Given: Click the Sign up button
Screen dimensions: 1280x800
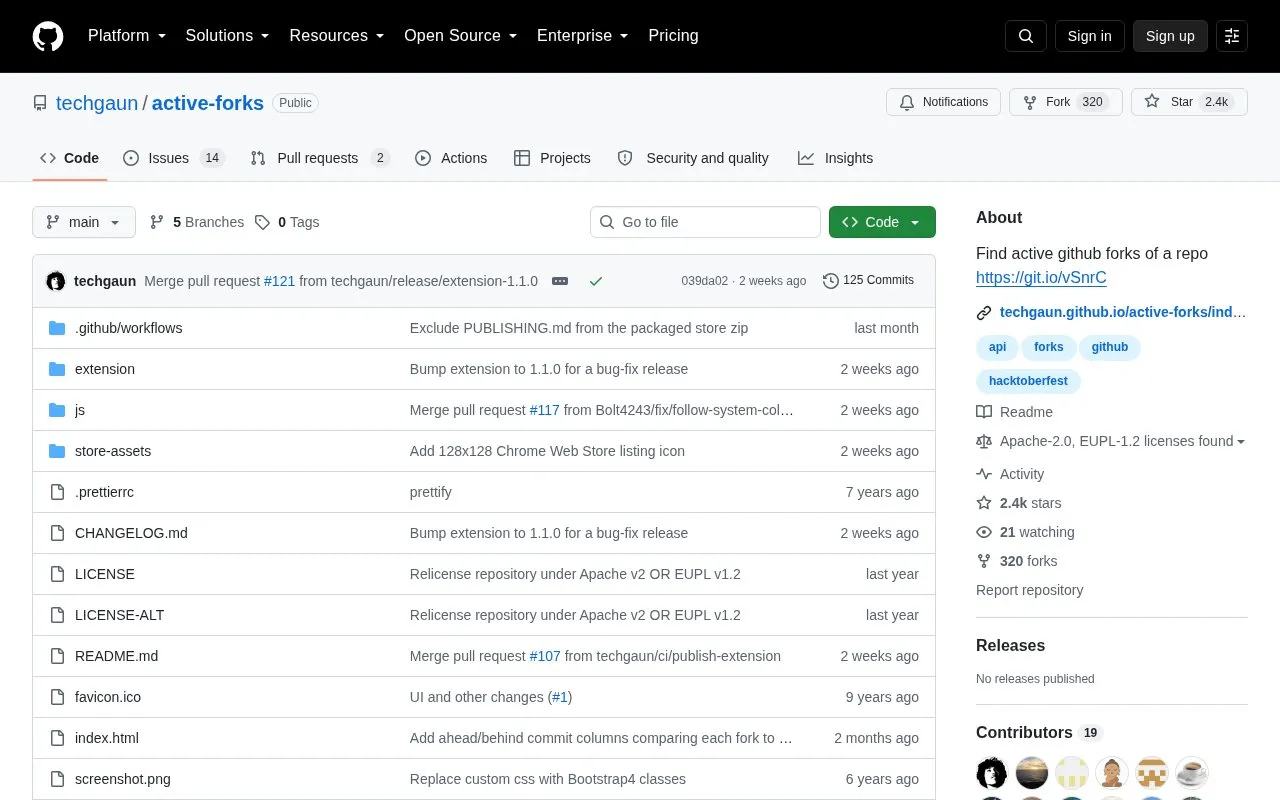Looking at the screenshot, I should point(1170,36).
